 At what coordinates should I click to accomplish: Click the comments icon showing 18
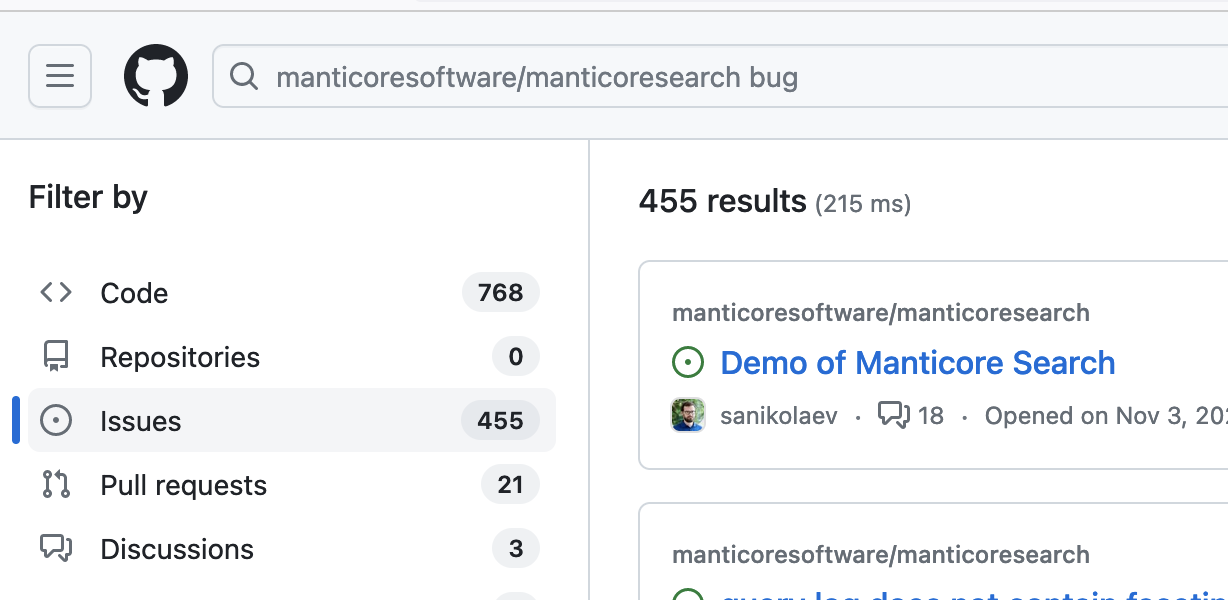click(x=893, y=415)
